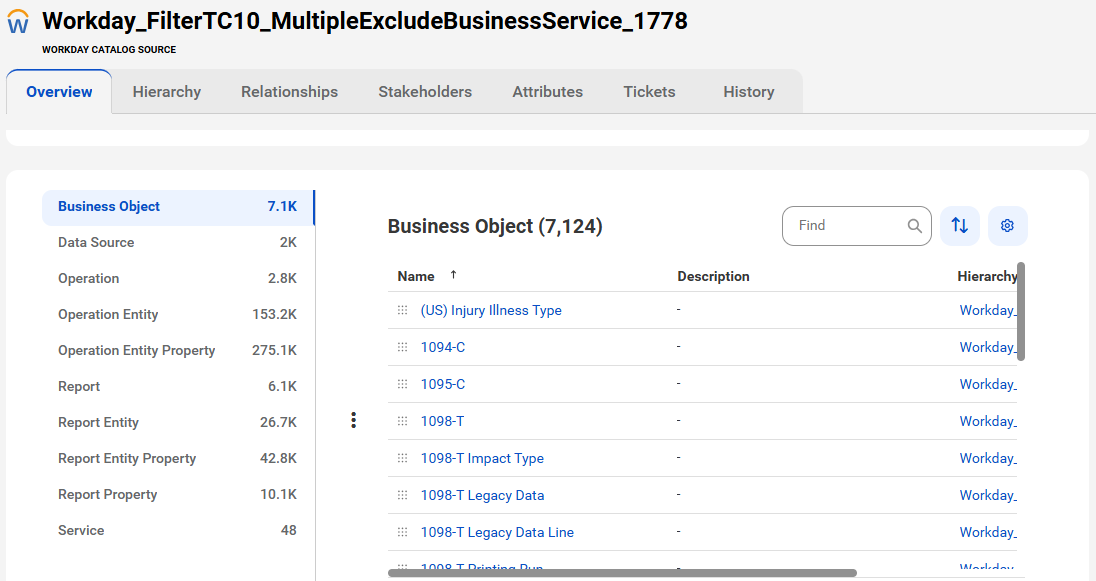This screenshot has height=581, width=1096.
Task: Click the search magnifier icon
Action: [x=914, y=226]
